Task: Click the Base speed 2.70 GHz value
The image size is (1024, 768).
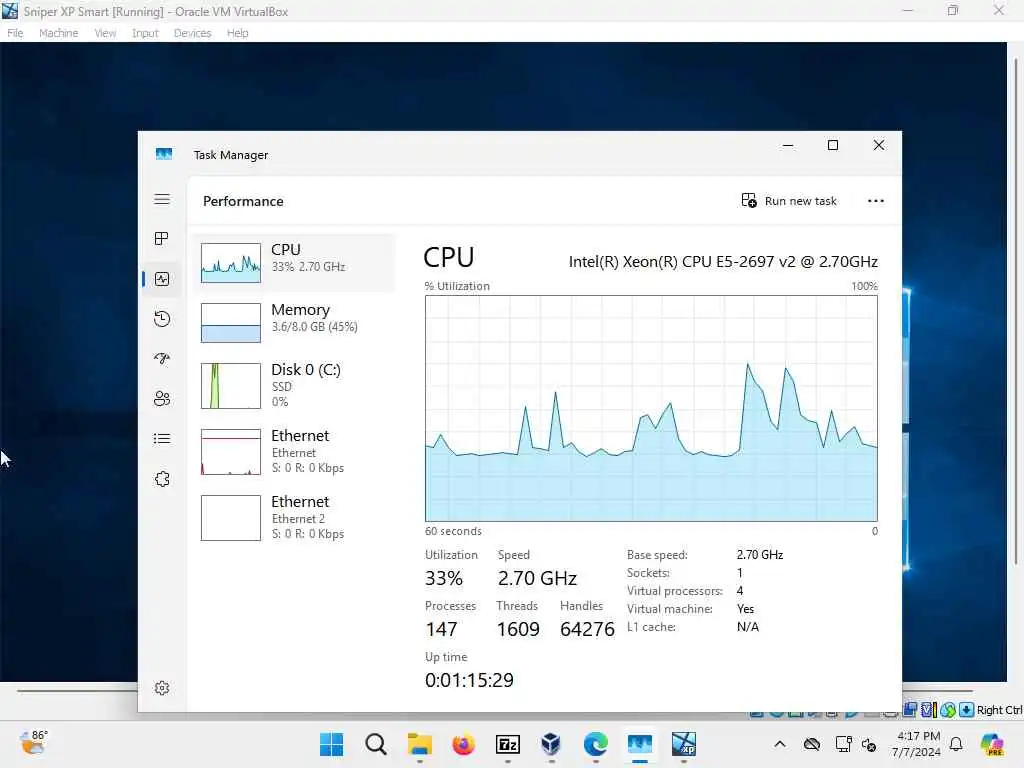Action: [x=760, y=555]
